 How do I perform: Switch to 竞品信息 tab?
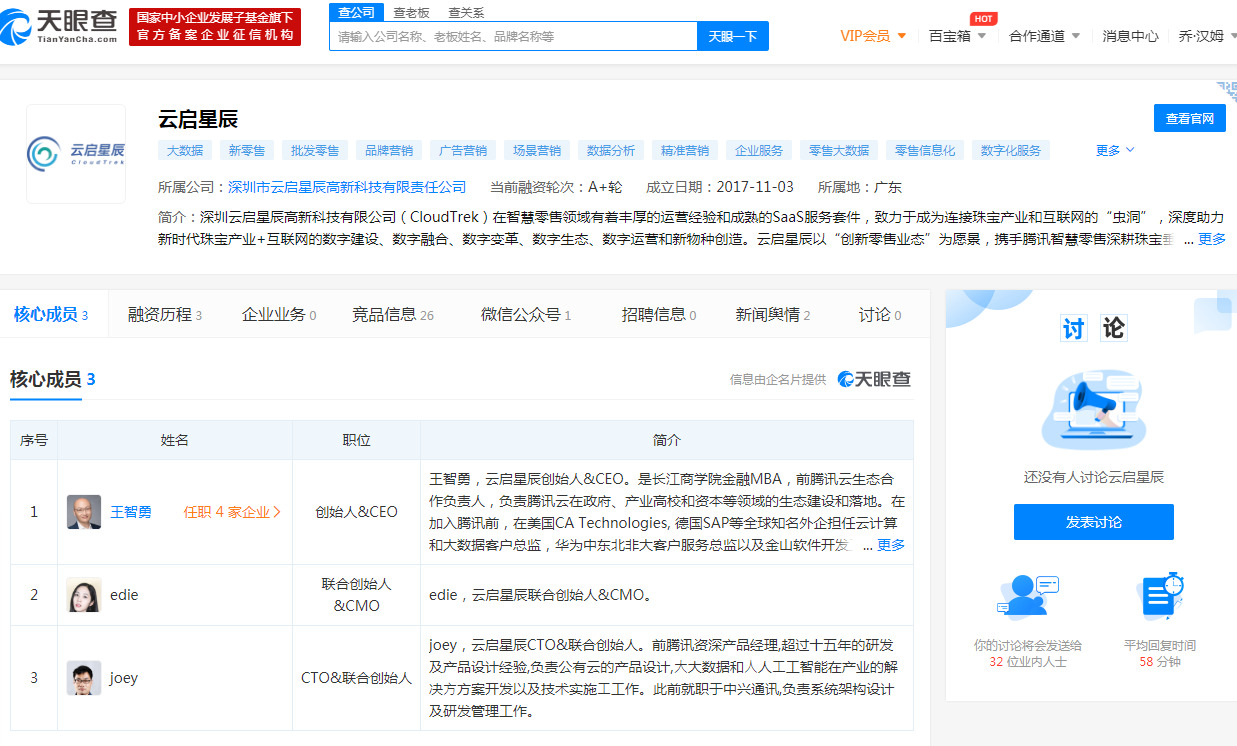click(393, 314)
